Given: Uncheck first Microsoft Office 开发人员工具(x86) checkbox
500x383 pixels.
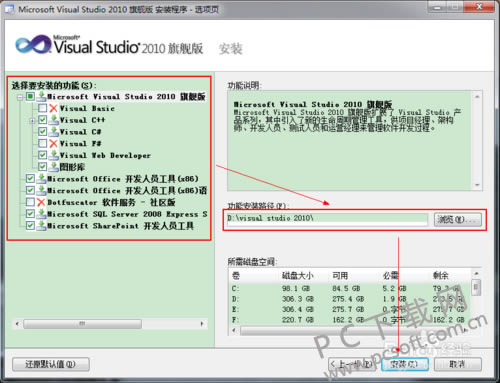Looking at the screenshot, I should (30, 179).
